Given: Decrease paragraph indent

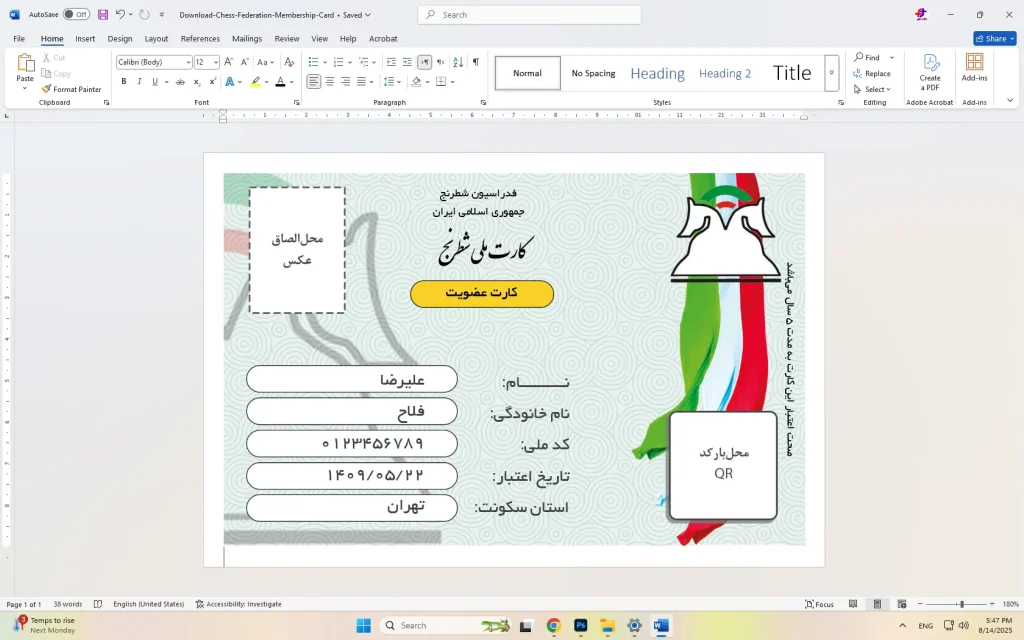Looking at the screenshot, I should (391, 62).
